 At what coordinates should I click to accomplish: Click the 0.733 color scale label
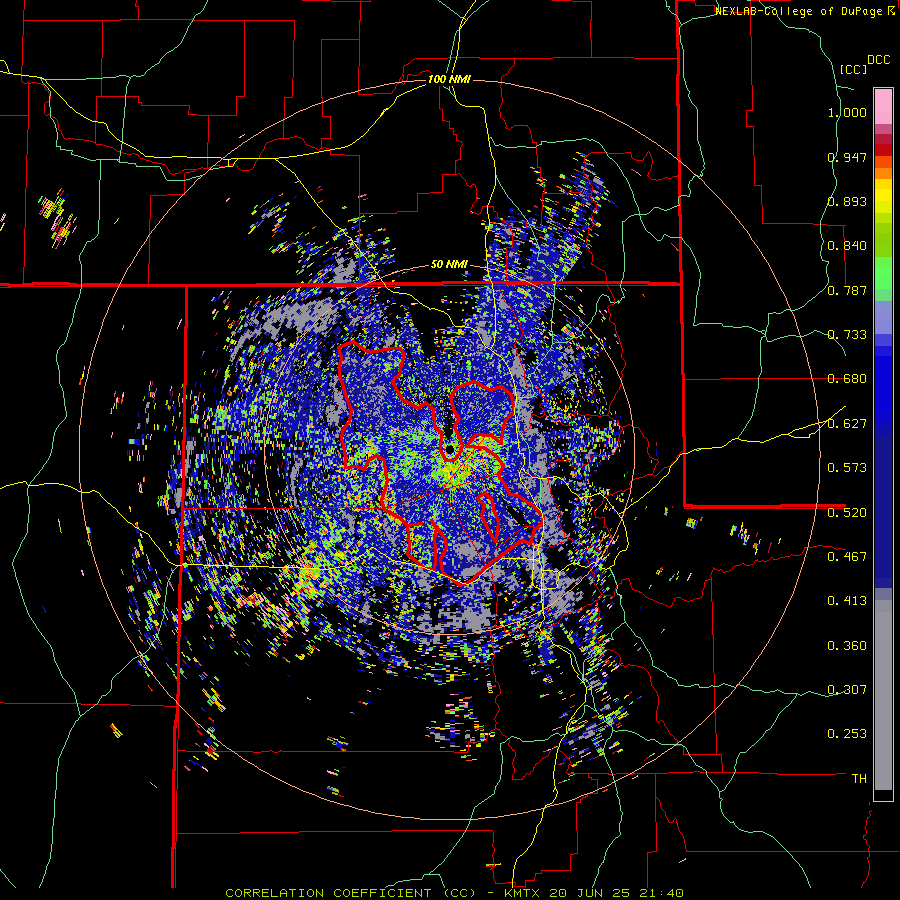(x=847, y=335)
